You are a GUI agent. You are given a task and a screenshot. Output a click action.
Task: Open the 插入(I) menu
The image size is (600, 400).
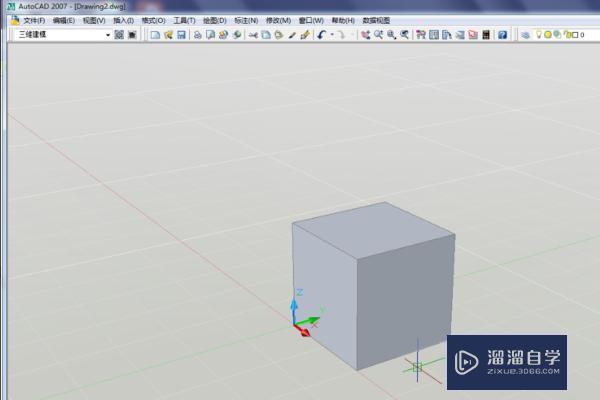[x=123, y=21]
